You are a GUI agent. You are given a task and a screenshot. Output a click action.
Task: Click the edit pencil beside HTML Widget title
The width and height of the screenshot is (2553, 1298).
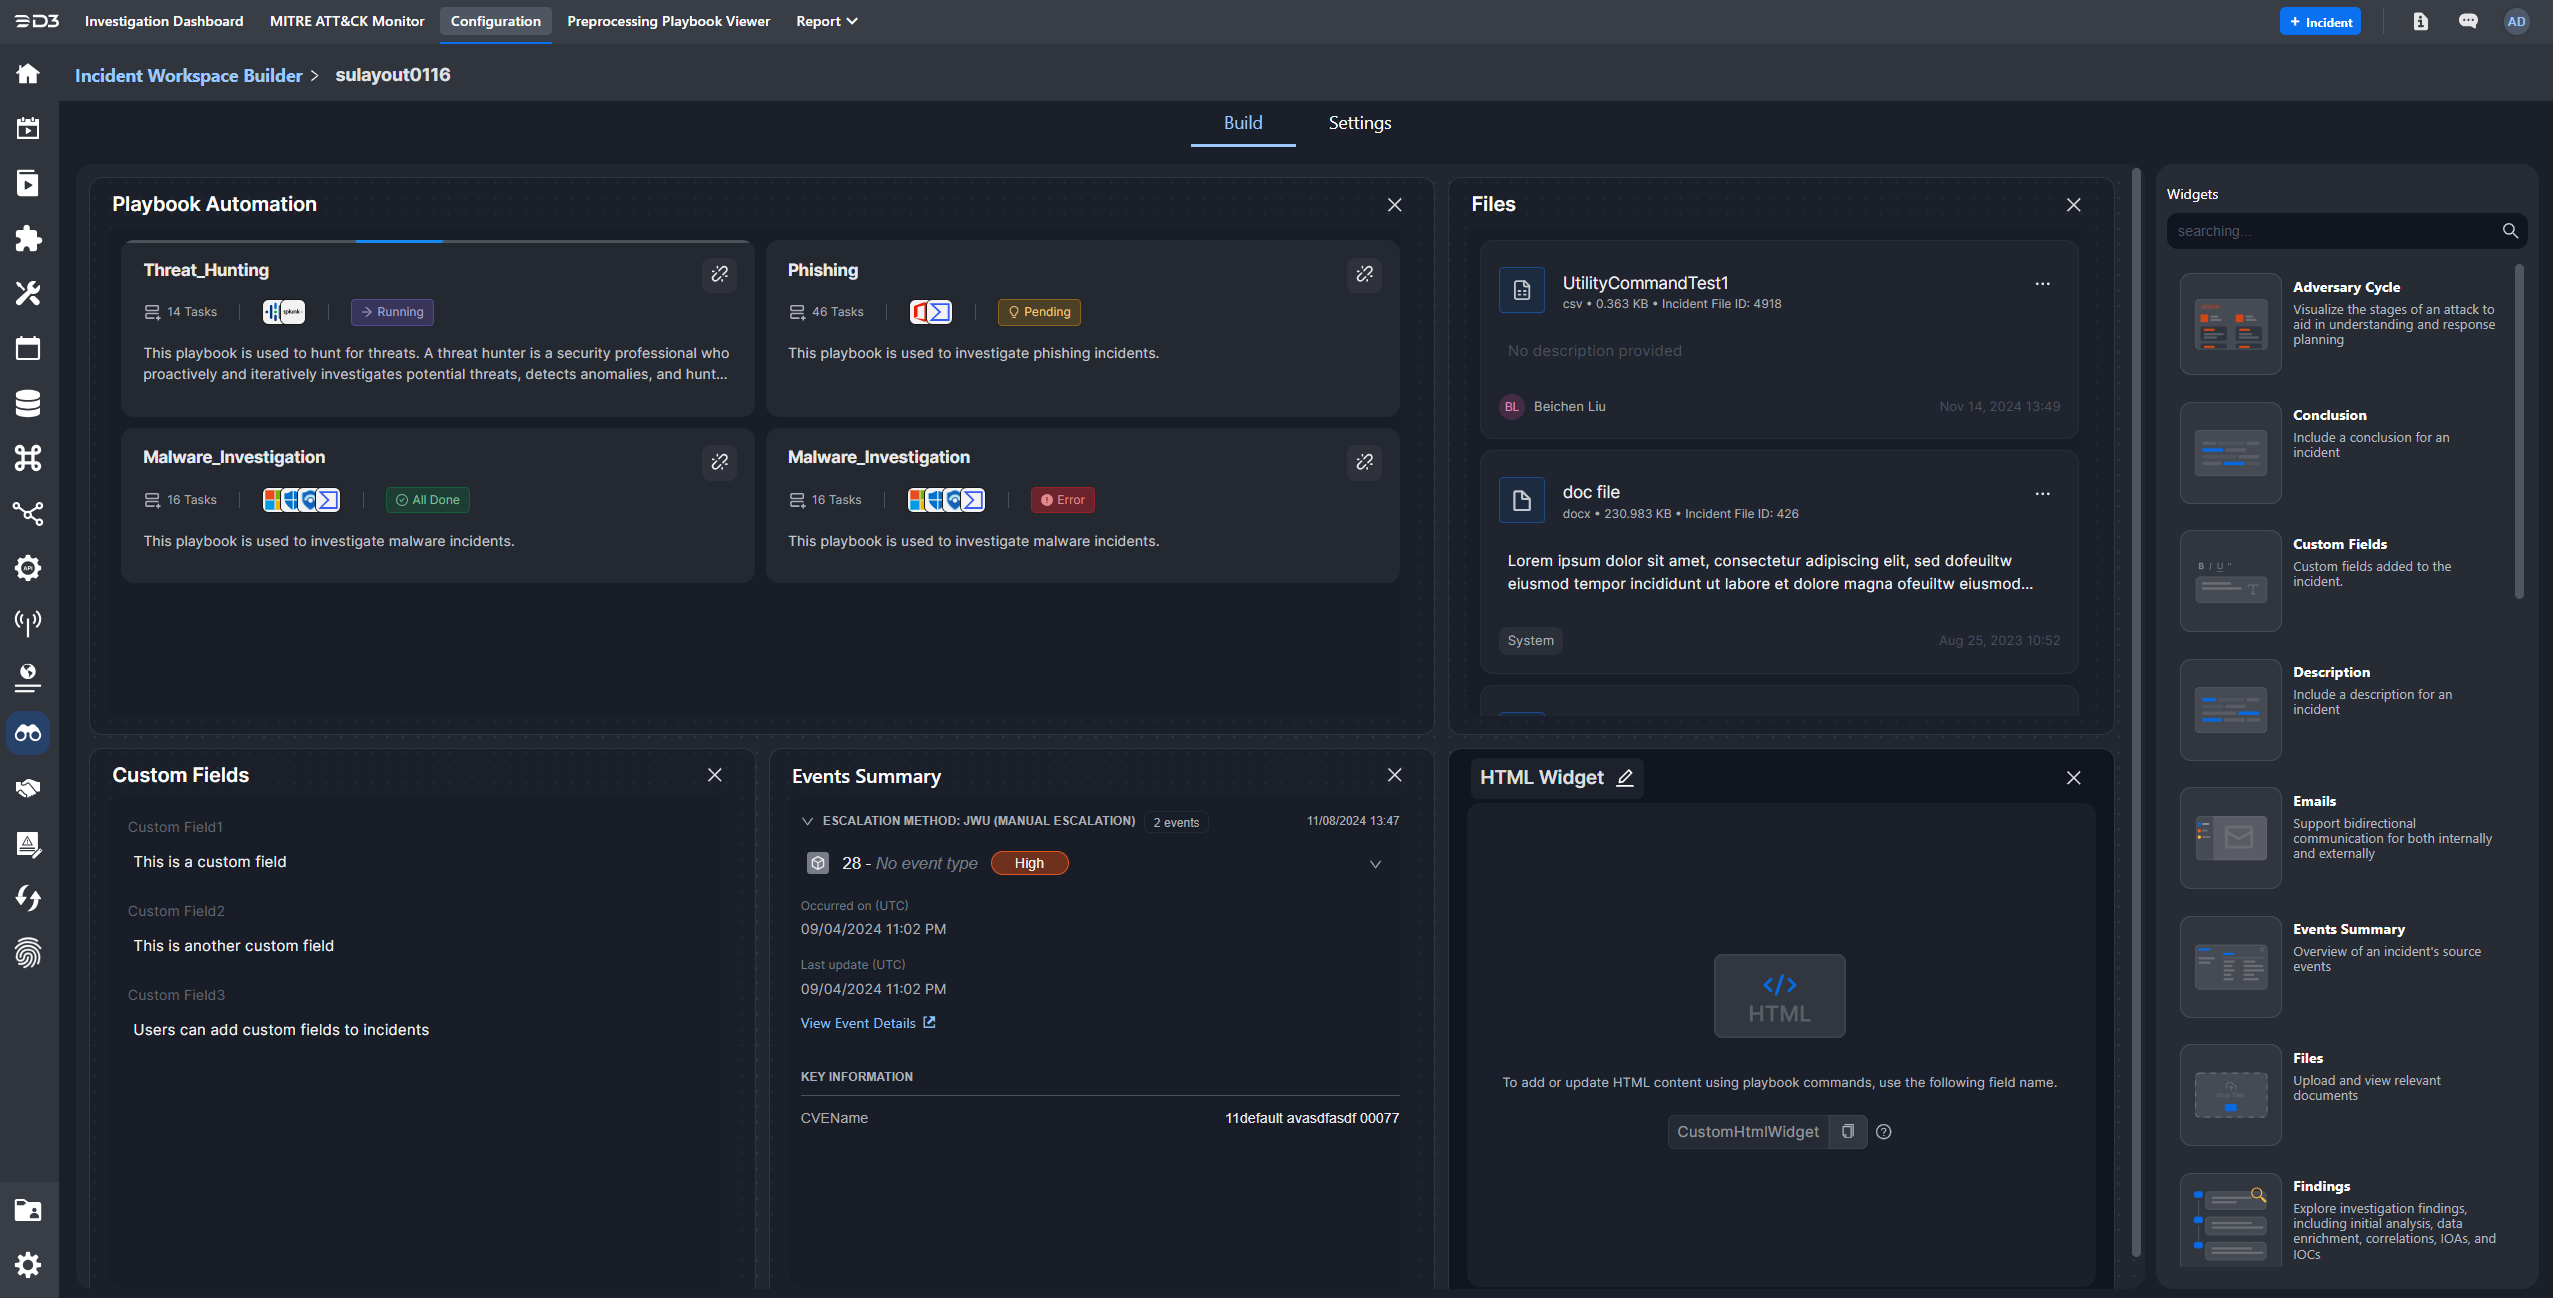coord(1624,777)
